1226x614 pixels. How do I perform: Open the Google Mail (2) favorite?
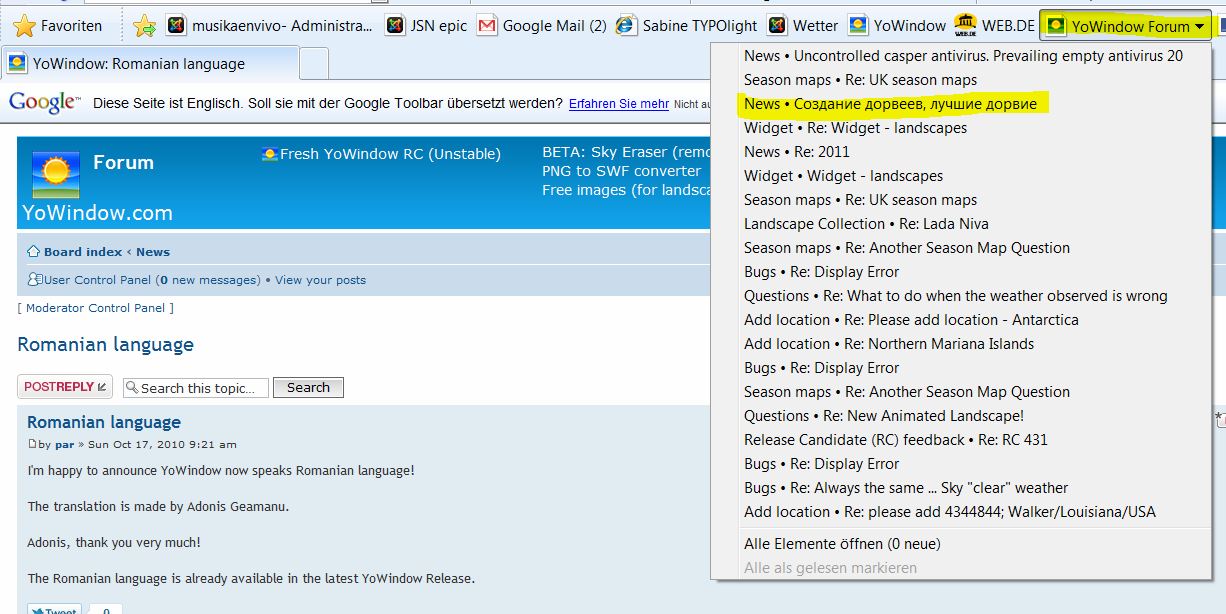(542, 26)
